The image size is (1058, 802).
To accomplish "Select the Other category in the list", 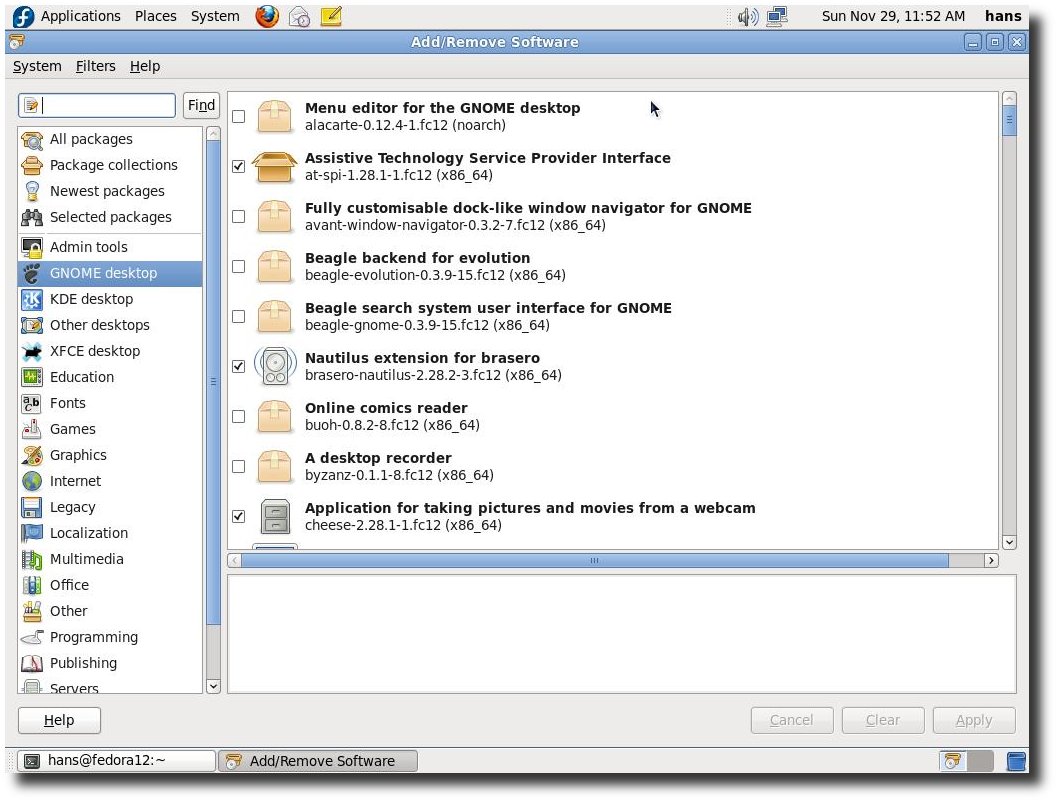I will [110, 611].
